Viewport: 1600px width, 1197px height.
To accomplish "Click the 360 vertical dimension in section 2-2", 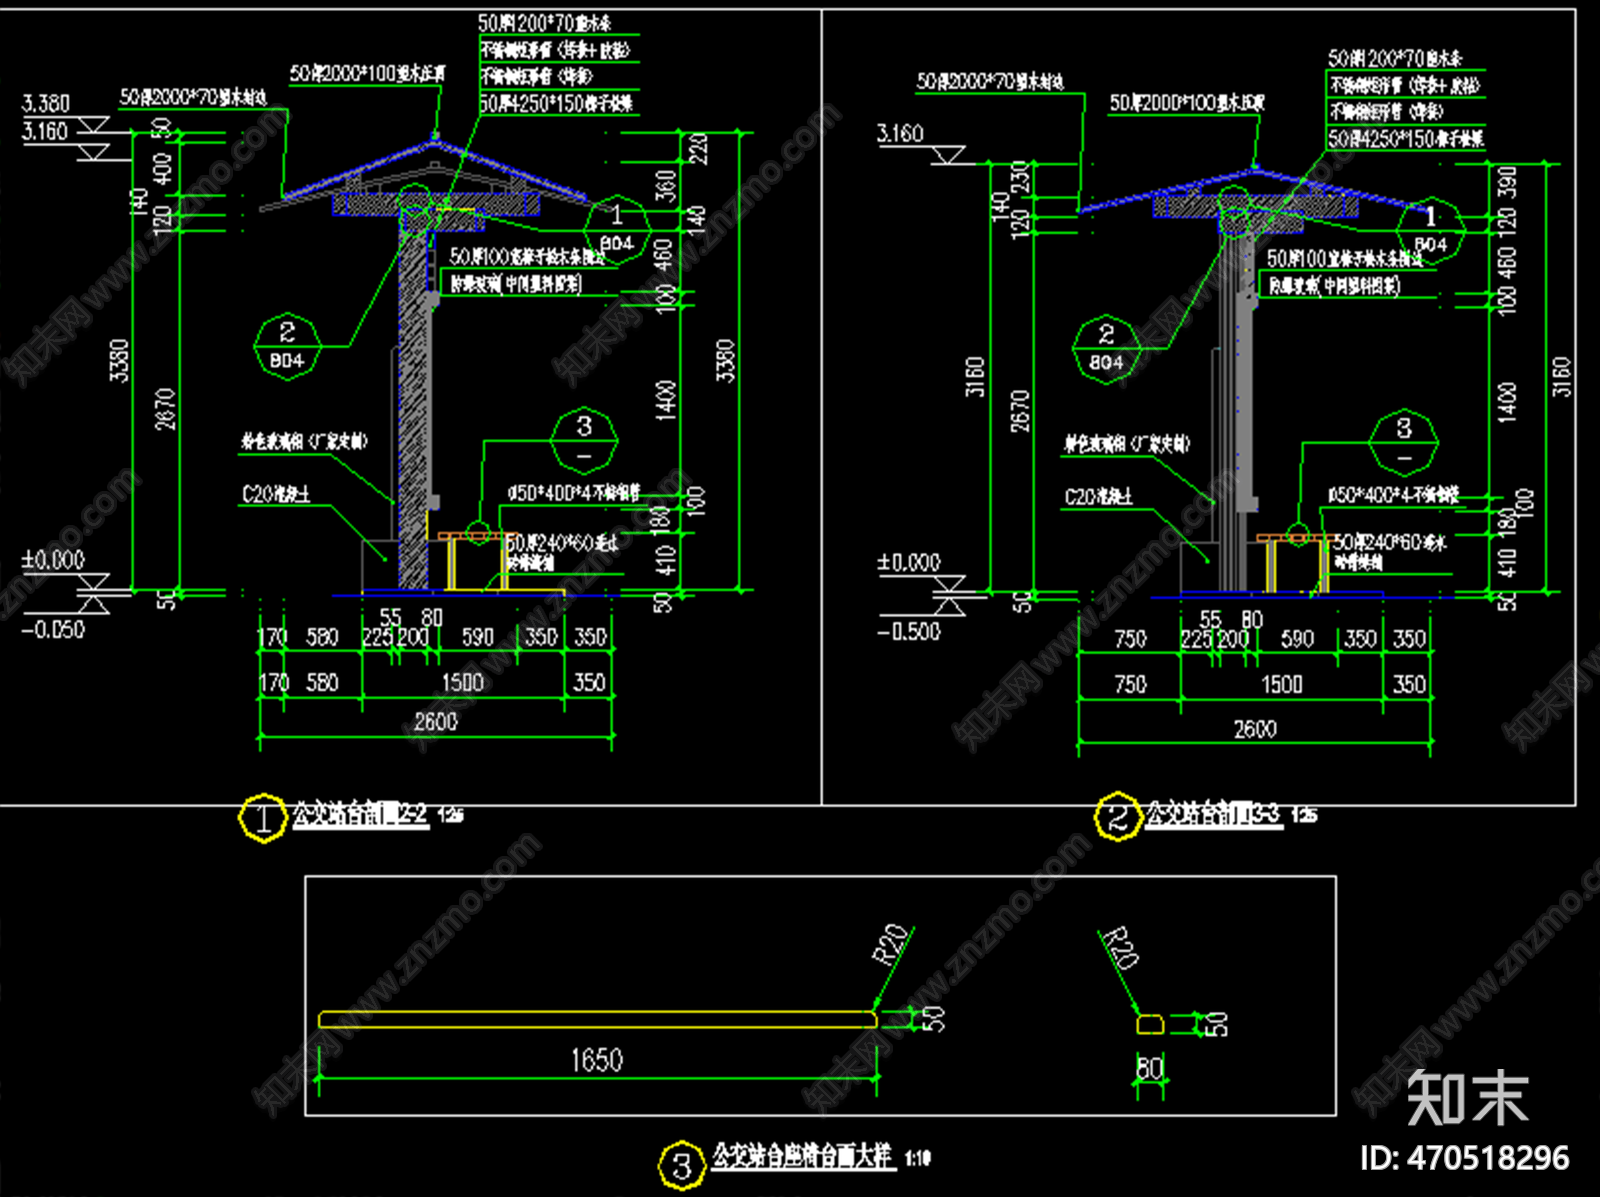I will point(665,187).
